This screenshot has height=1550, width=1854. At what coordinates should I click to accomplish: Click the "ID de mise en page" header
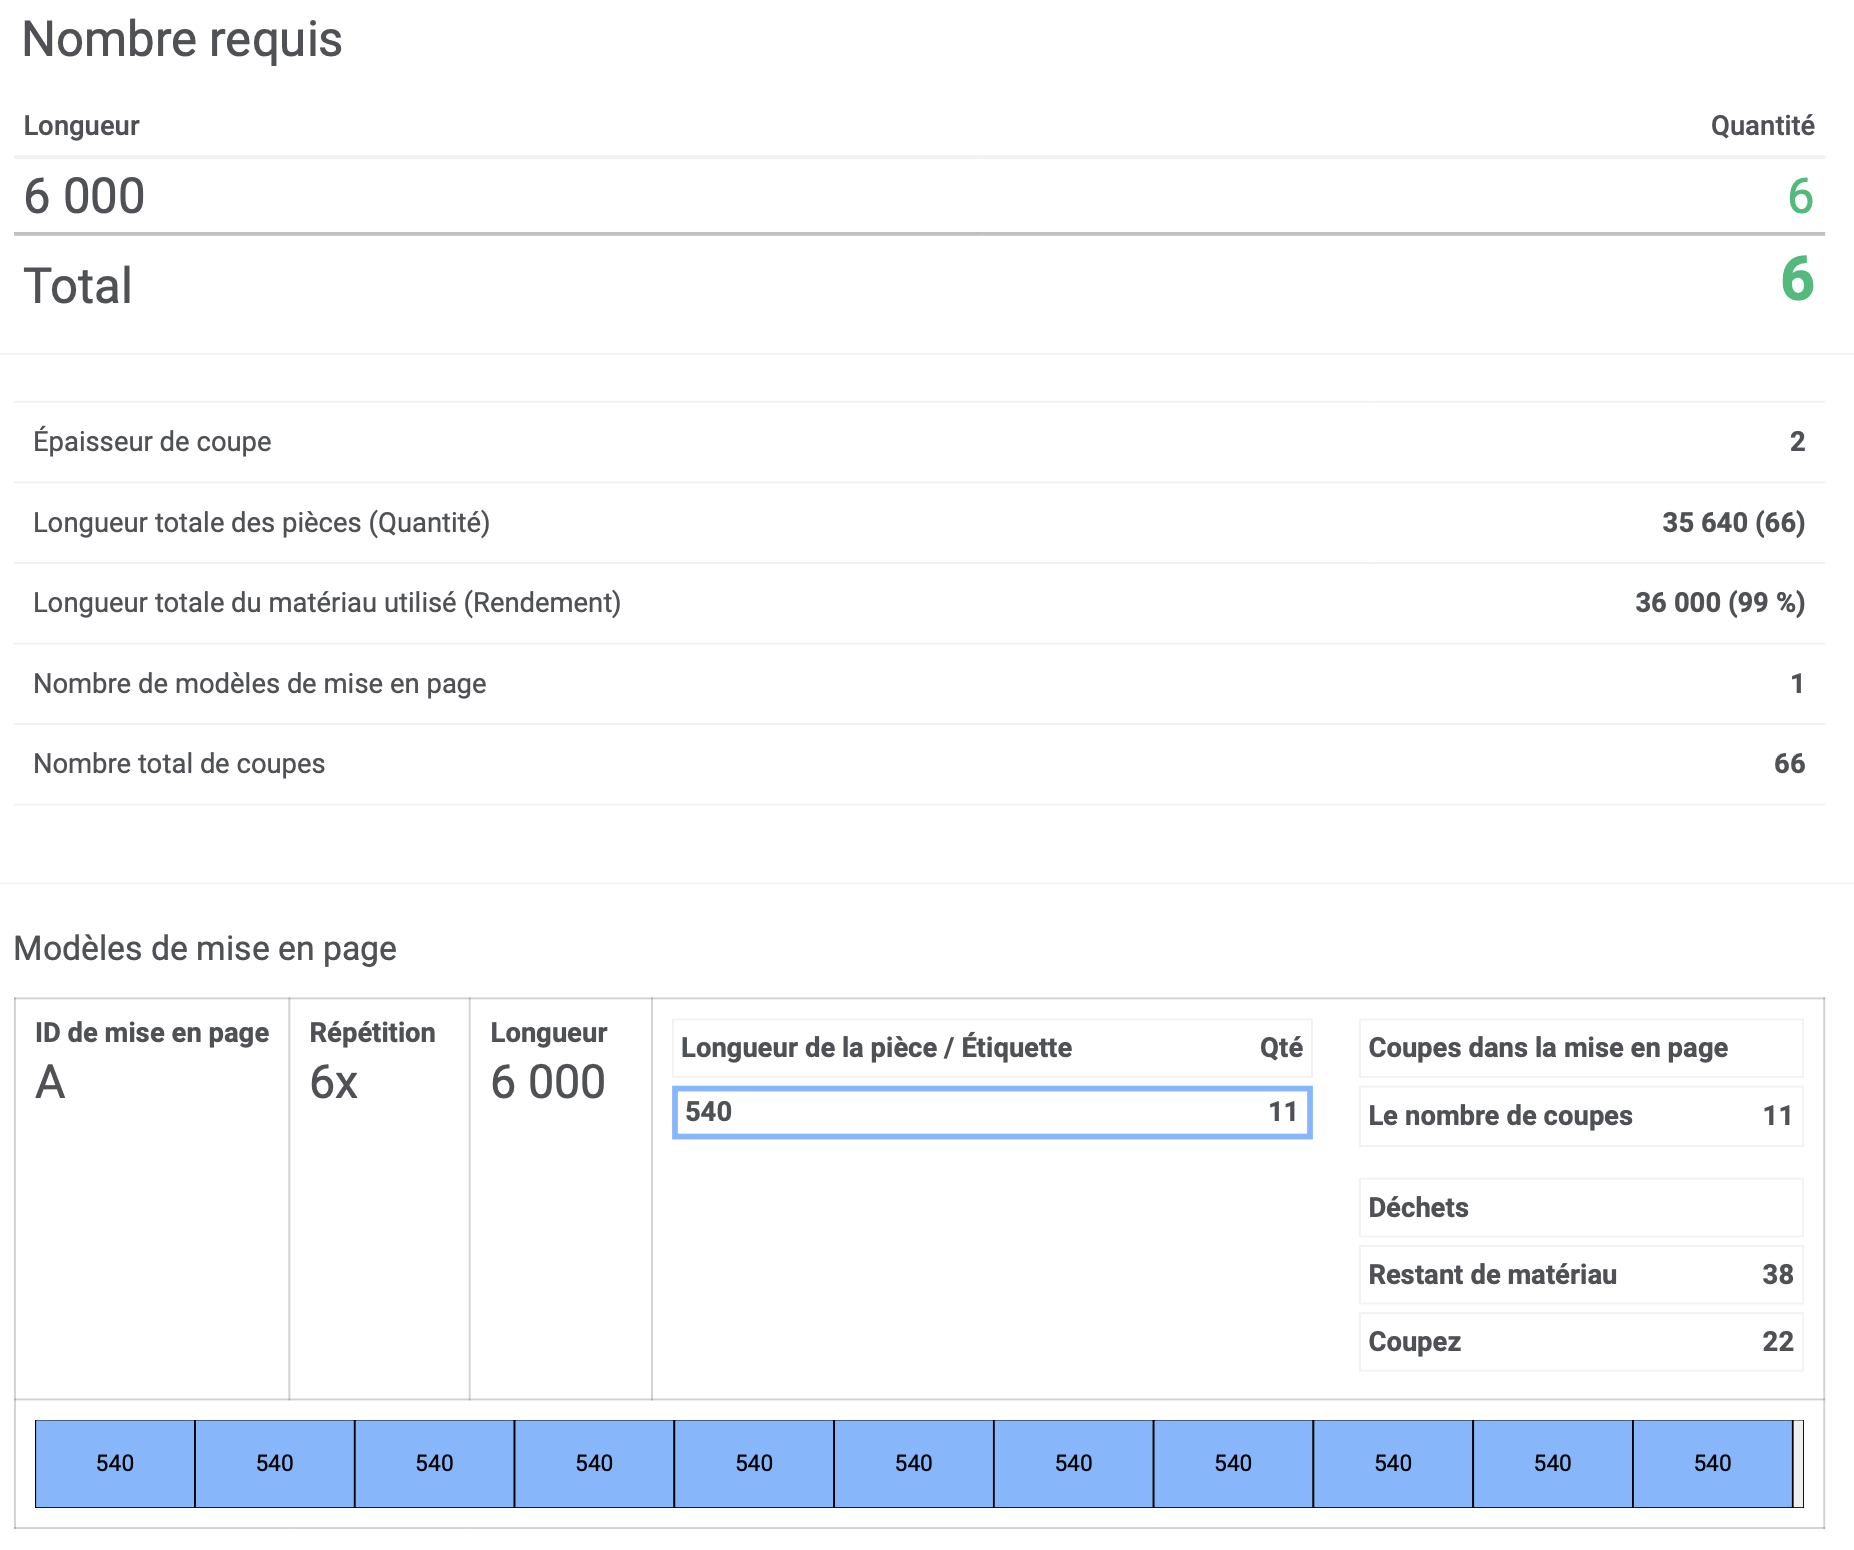click(152, 1033)
